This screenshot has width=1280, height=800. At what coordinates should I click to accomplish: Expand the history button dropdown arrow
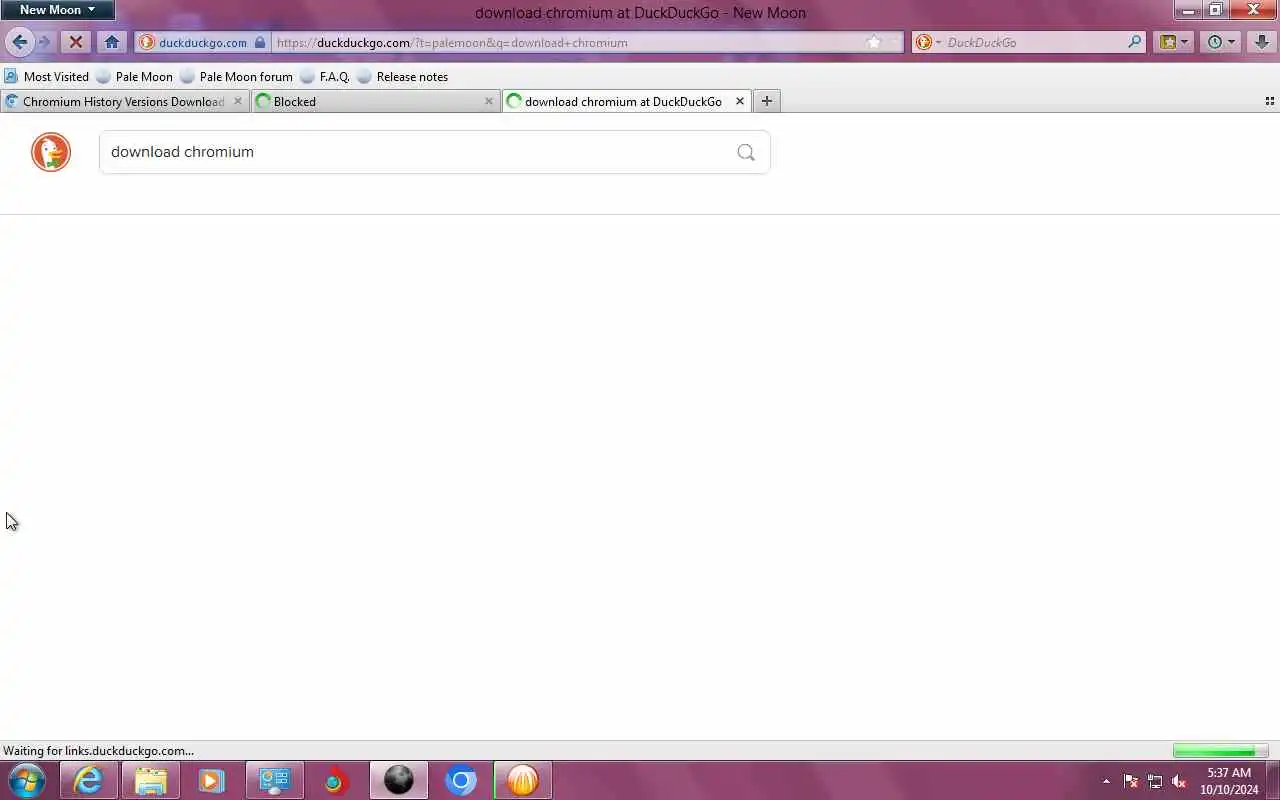pos(1232,42)
